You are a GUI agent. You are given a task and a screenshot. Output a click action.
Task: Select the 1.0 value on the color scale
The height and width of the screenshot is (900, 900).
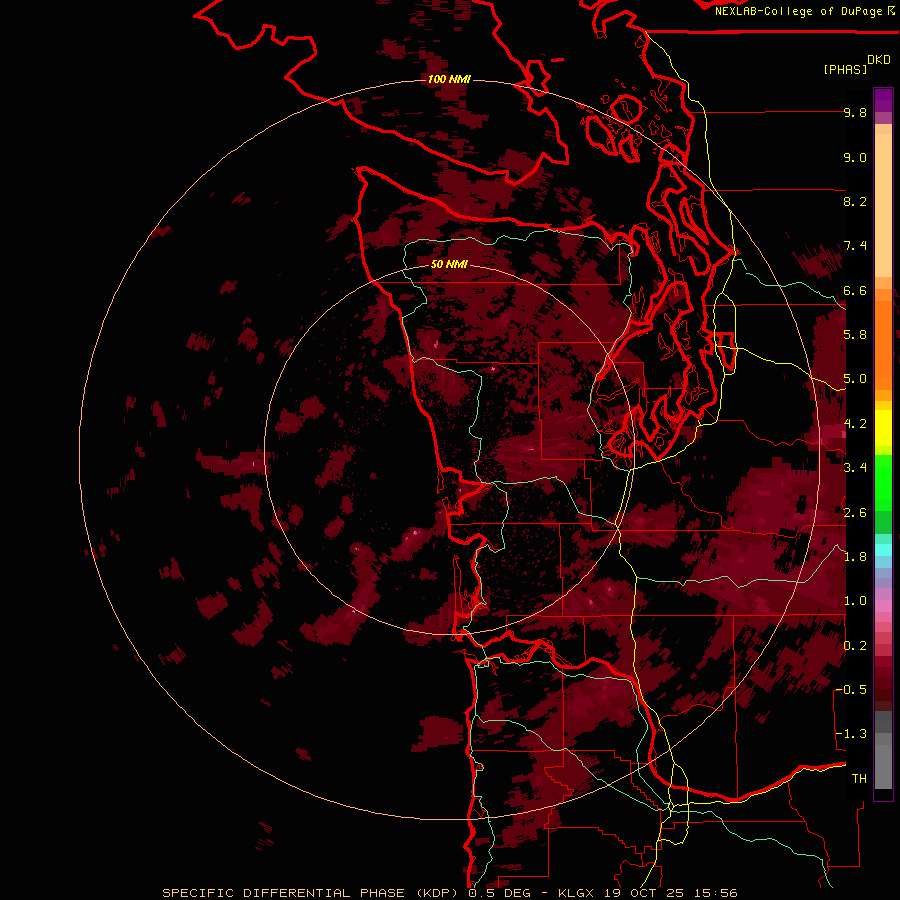click(x=855, y=601)
